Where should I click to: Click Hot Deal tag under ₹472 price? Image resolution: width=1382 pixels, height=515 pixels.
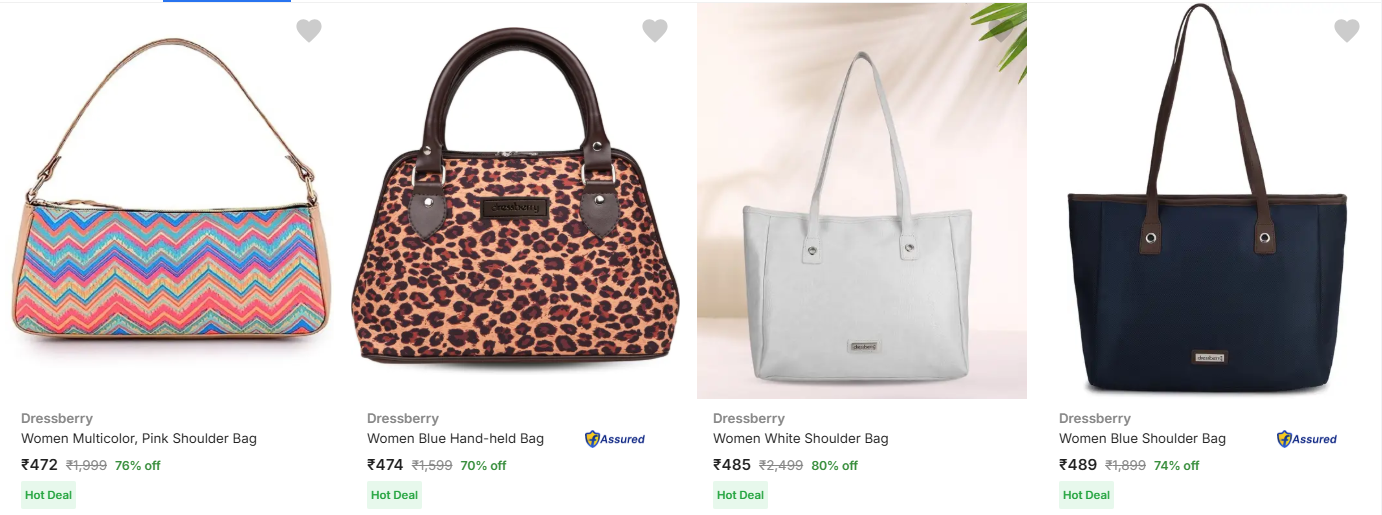[48, 495]
